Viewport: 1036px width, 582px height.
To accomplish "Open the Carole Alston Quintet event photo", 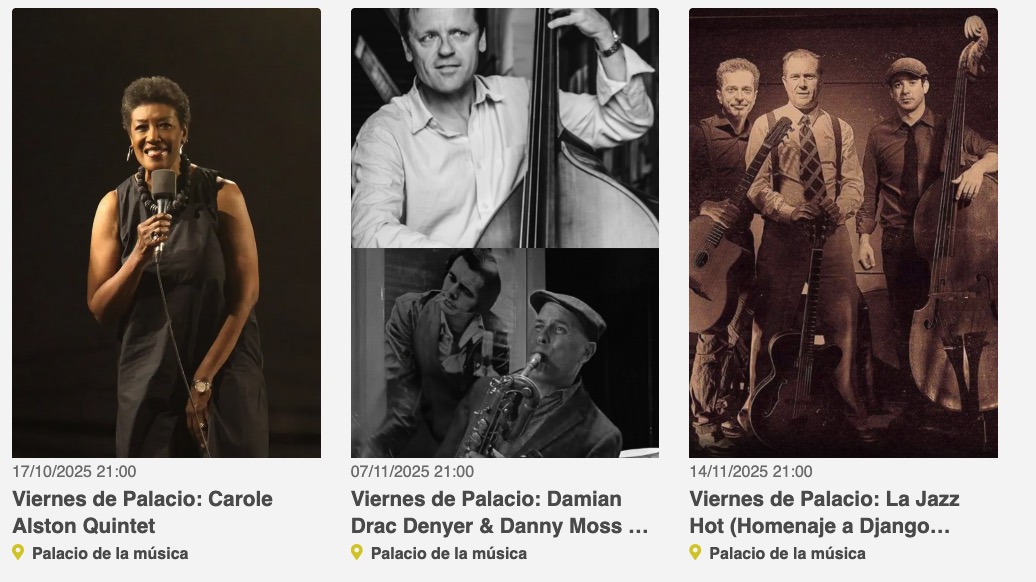I will tap(166, 233).
